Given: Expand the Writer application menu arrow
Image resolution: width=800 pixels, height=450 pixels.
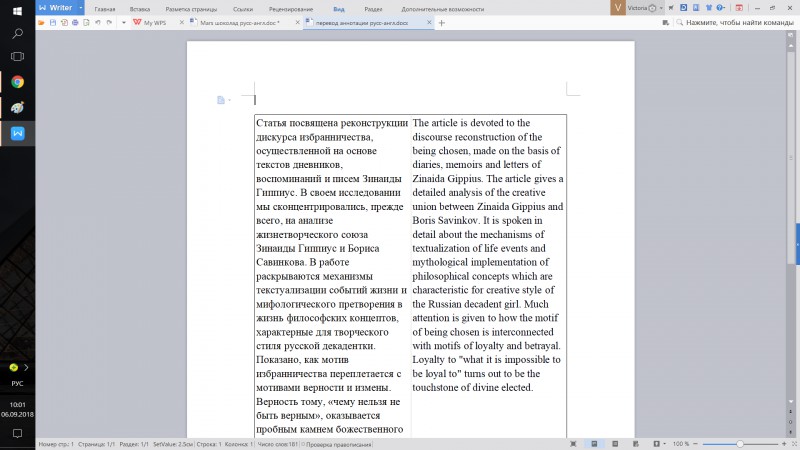Looking at the screenshot, I should tap(81, 8).
